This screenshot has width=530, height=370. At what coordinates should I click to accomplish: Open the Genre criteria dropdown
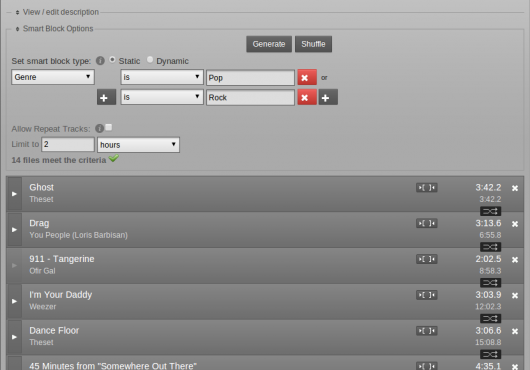tap(53, 77)
